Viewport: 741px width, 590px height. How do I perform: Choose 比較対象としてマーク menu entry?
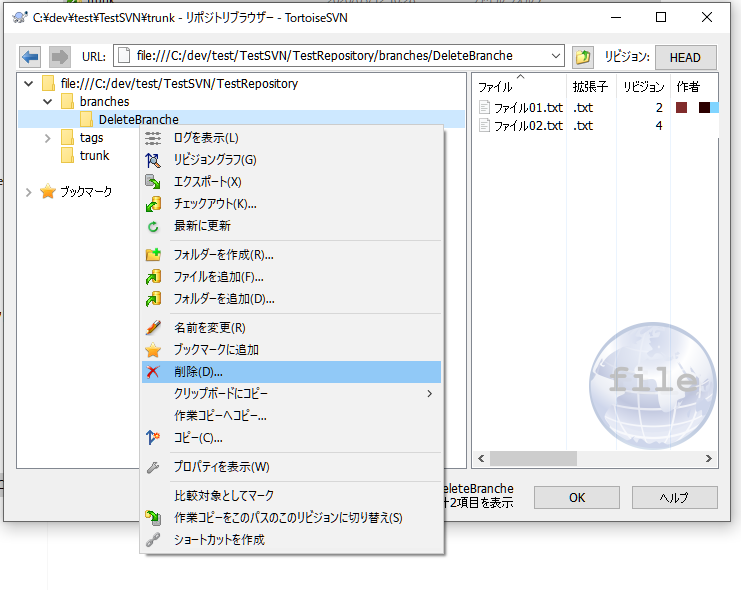(x=292, y=495)
